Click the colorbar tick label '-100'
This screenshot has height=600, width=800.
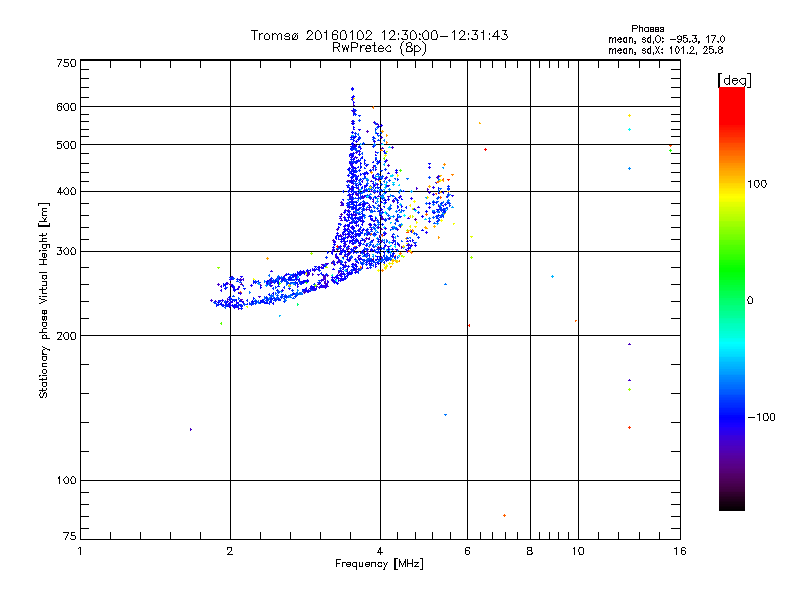[x=761, y=417]
